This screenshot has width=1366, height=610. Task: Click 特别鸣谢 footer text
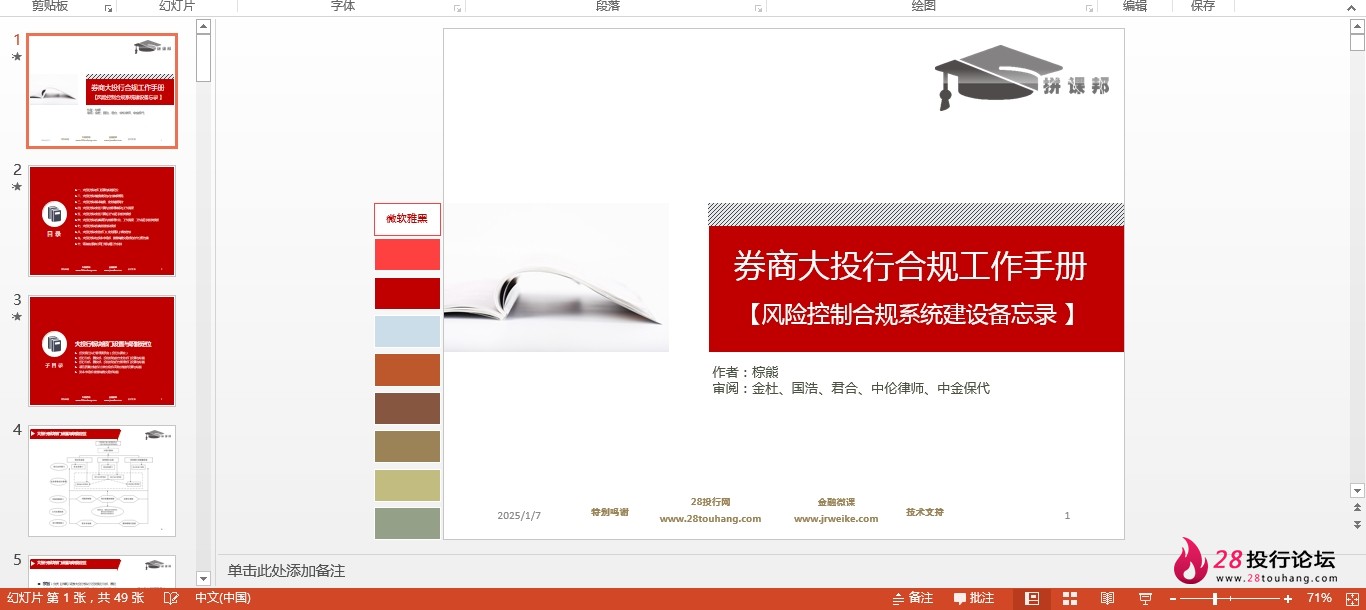(x=610, y=512)
